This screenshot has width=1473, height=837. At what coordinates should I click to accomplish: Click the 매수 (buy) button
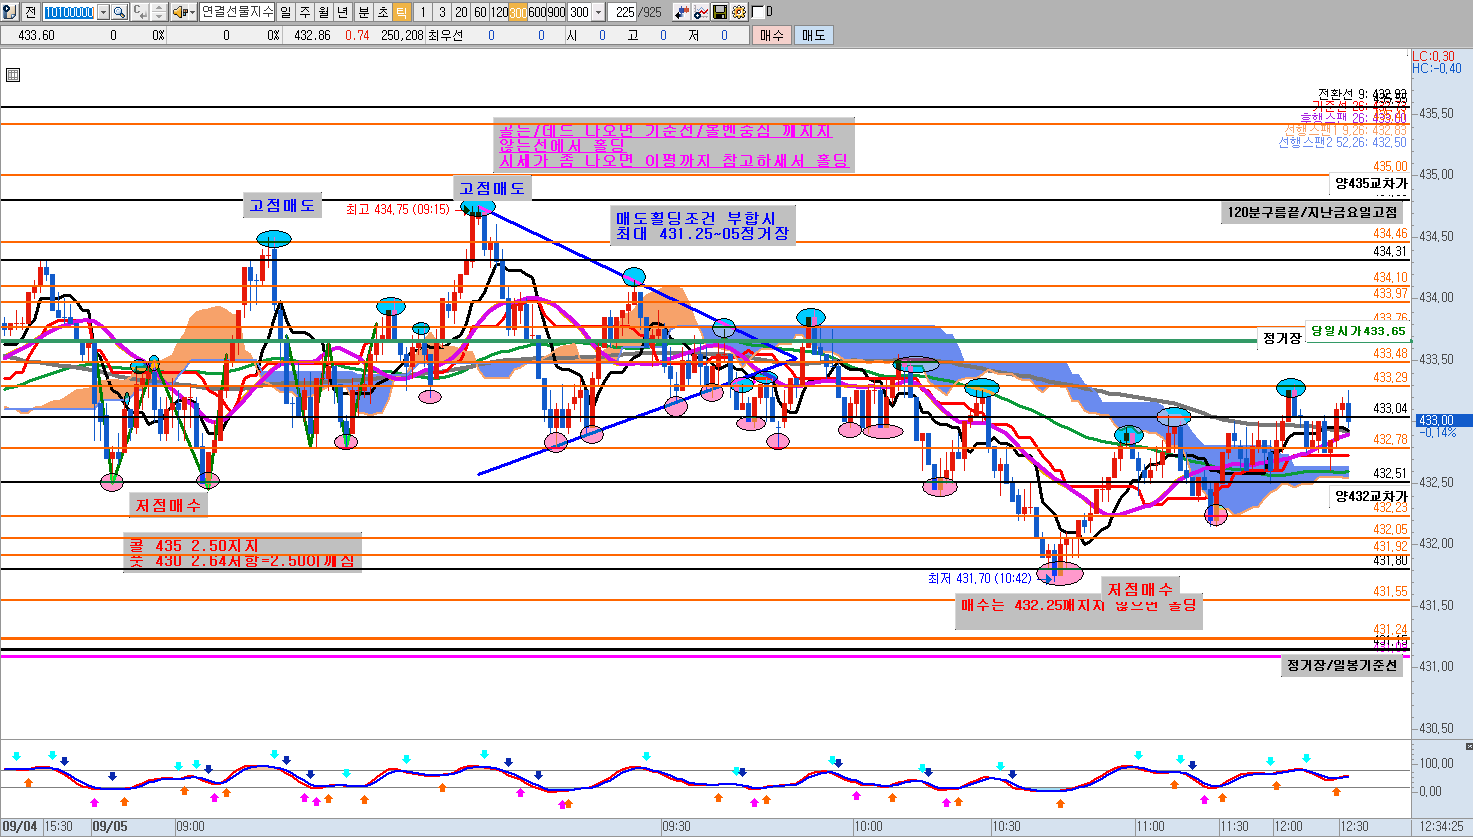pyautogui.click(x=771, y=35)
